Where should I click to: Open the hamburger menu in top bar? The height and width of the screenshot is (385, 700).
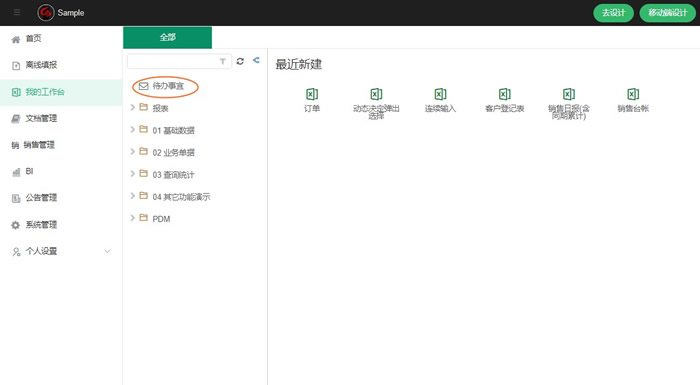(x=17, y=12)
